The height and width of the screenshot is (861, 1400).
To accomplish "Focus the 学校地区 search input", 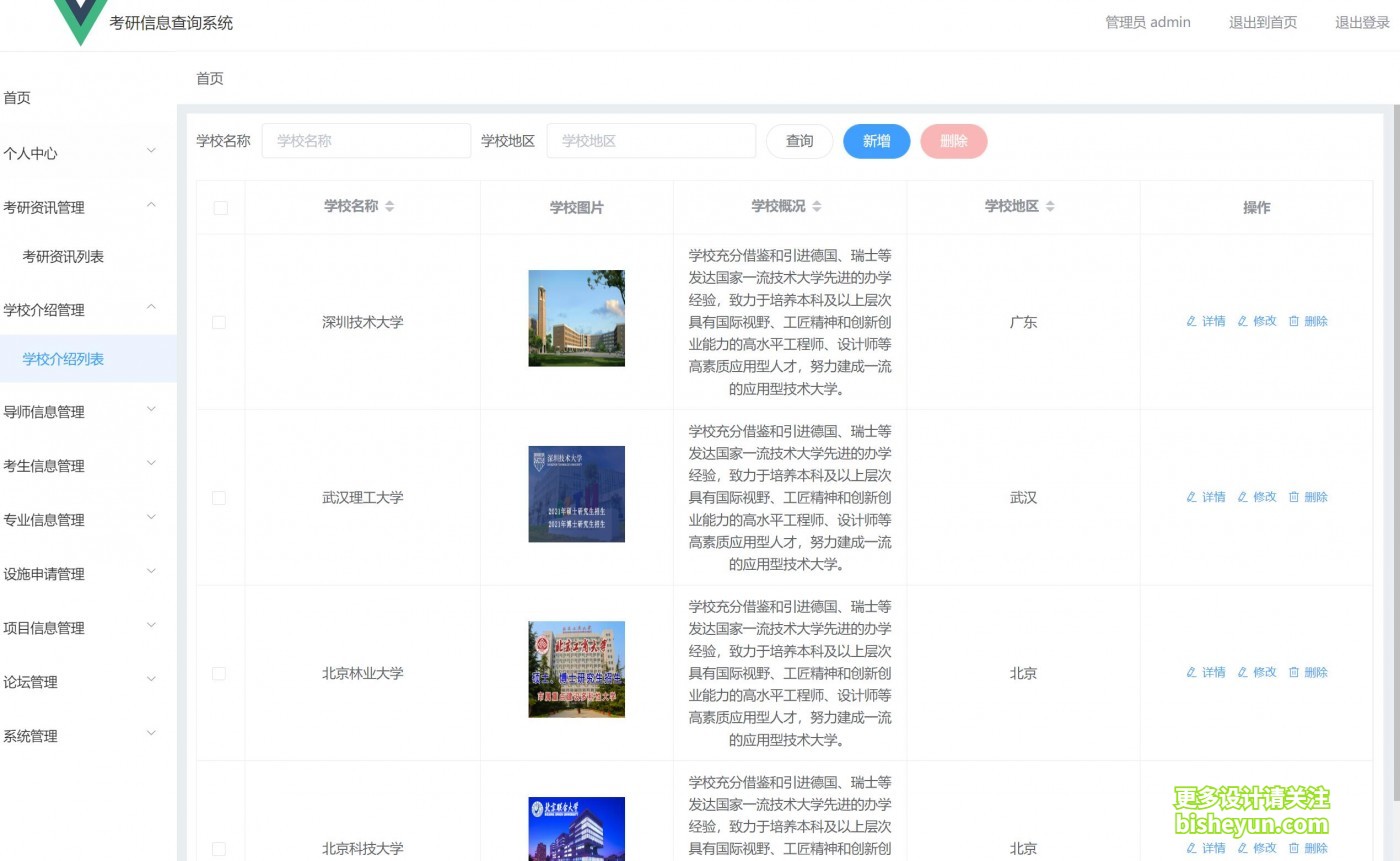I will [x=651, y=141].
